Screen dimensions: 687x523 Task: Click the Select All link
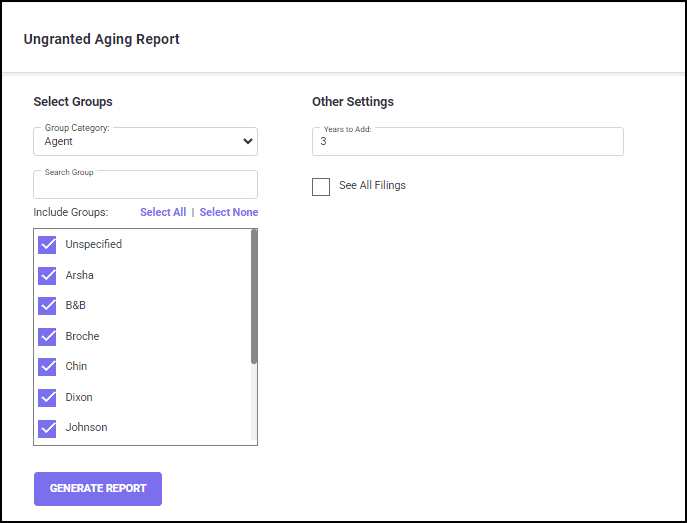point(163,212)
